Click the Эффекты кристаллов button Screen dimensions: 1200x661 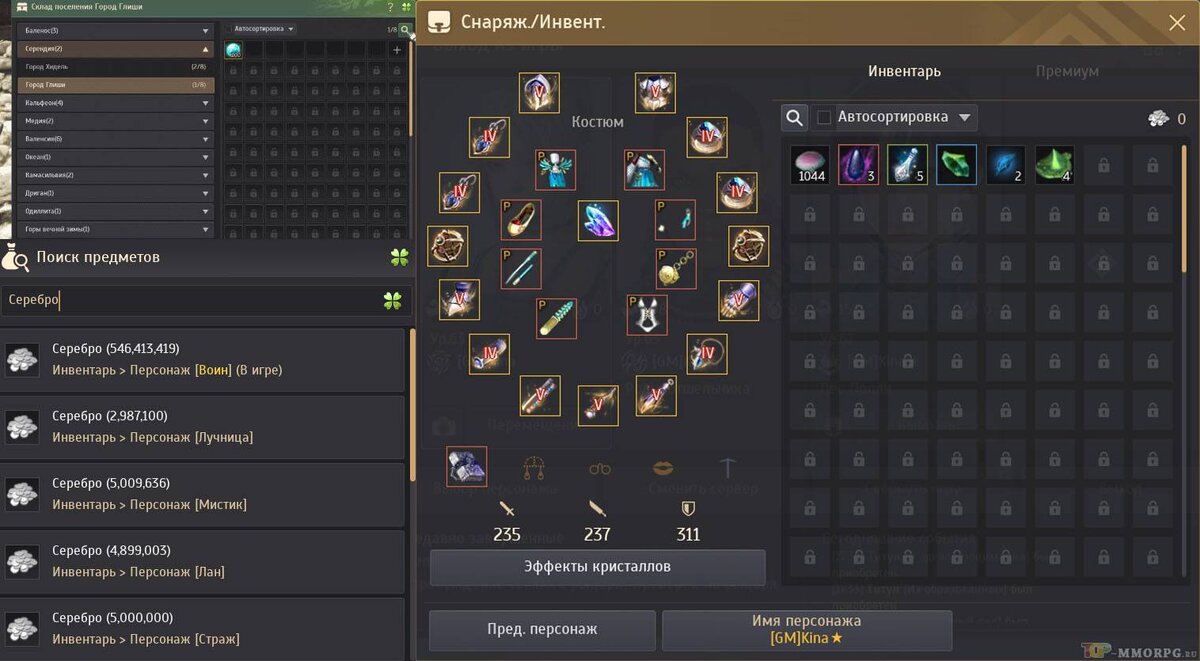(598, 567)
